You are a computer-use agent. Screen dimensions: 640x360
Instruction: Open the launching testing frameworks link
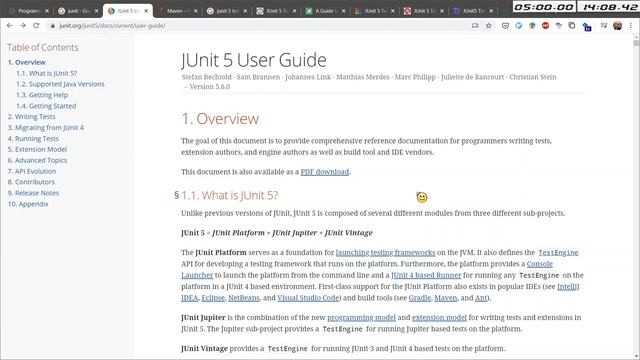(385, 253)
